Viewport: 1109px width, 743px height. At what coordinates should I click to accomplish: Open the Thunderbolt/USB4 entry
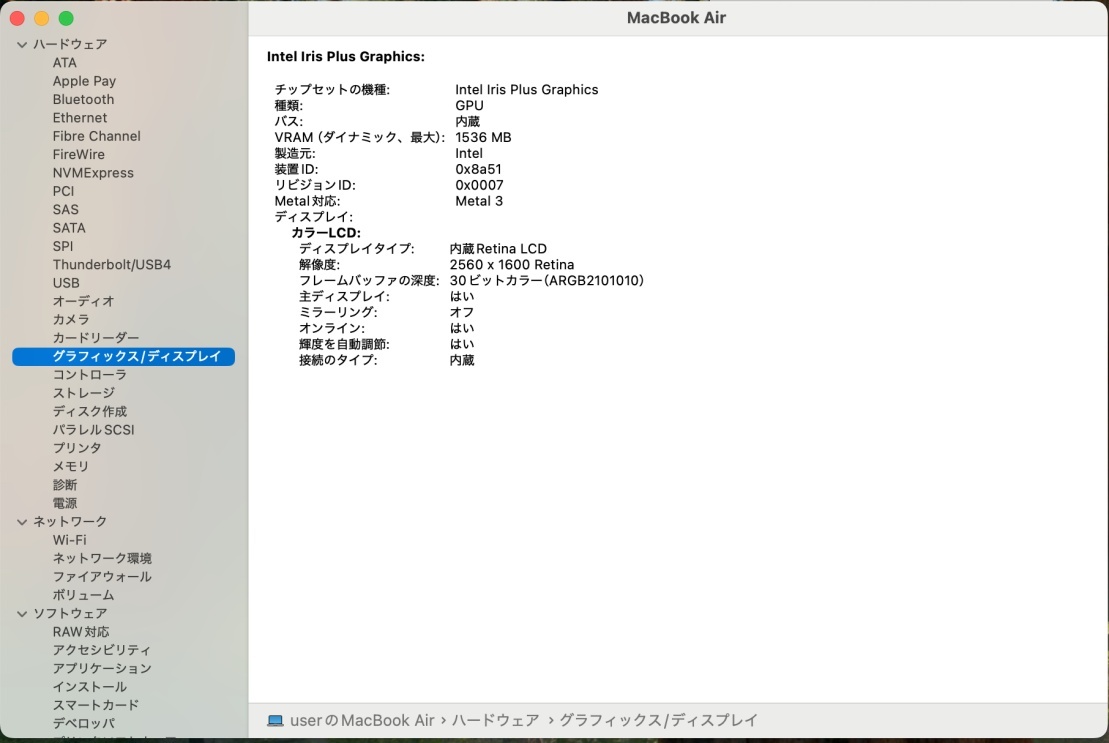tap(112, 265)
